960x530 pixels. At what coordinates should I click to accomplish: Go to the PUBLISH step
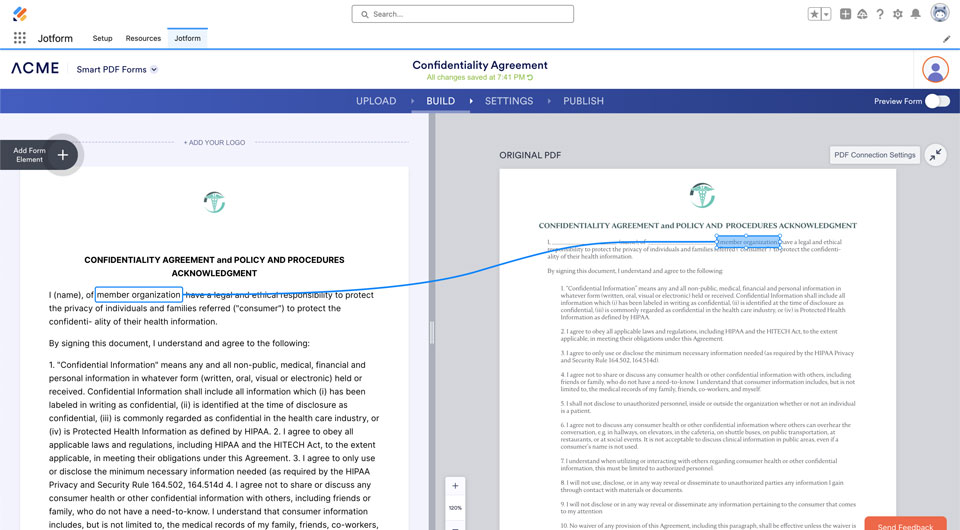tap(583, 101)
